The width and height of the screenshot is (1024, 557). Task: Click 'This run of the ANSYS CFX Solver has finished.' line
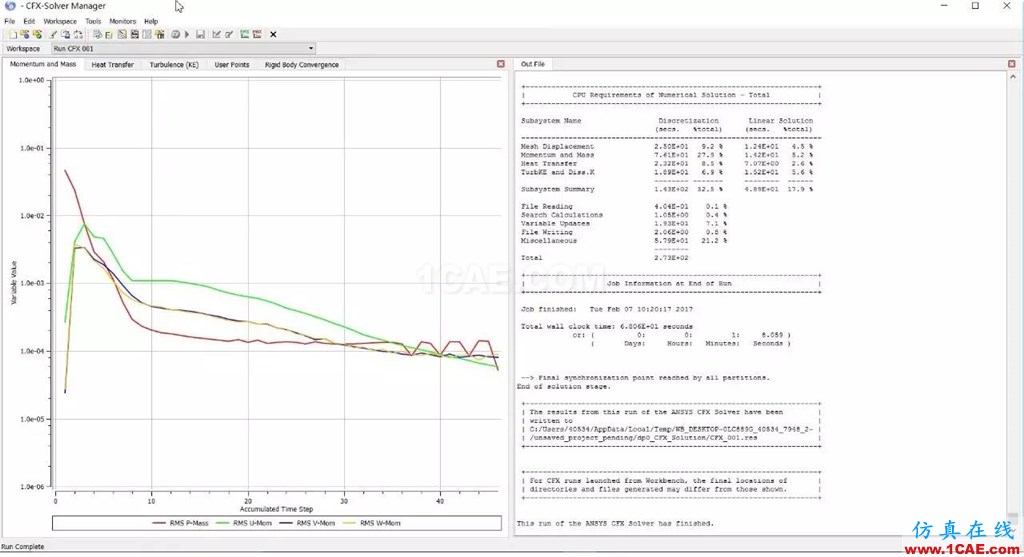click(x=615, y=523)
